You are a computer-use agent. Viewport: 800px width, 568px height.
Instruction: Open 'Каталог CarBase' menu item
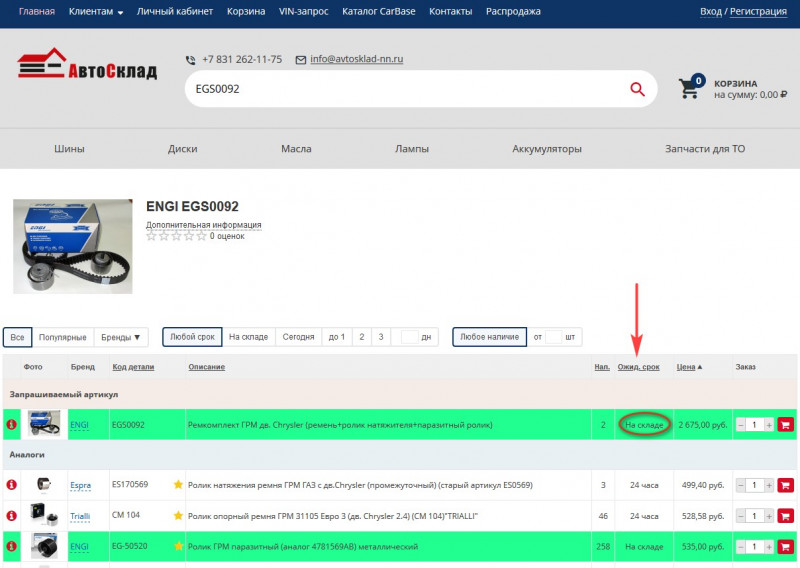click(379, 11)
